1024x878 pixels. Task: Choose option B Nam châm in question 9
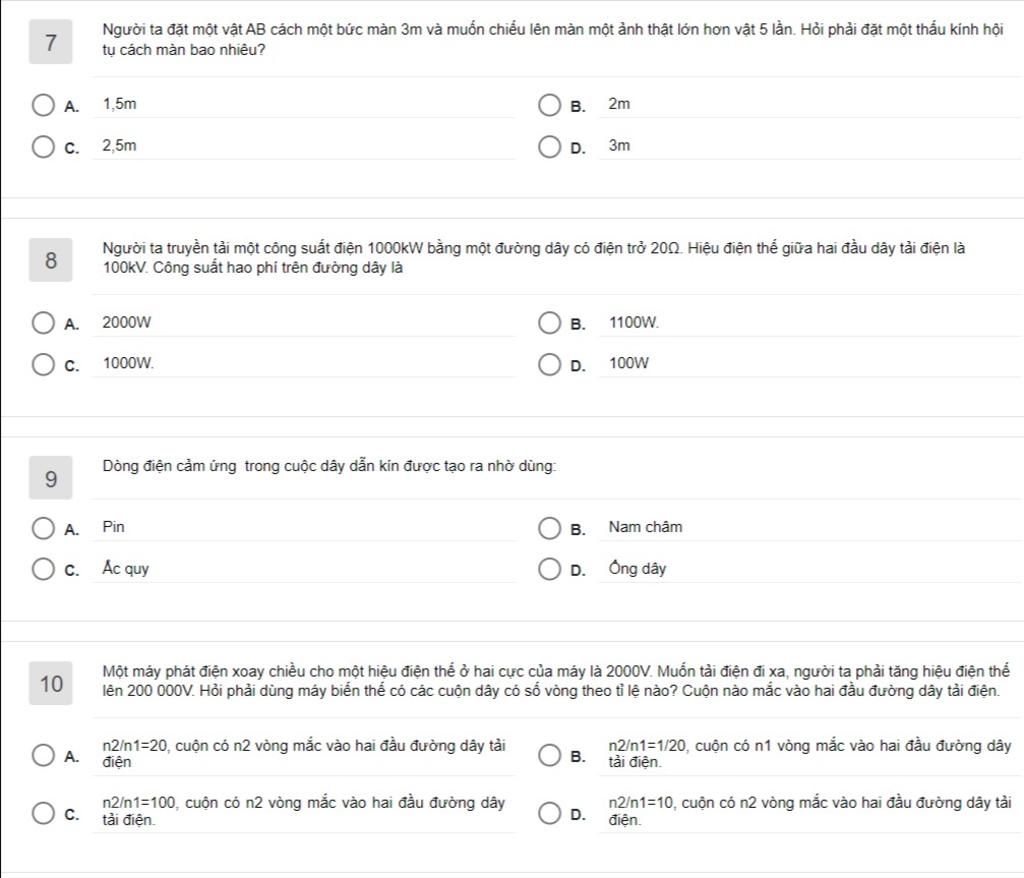click(x=549, y=528)
